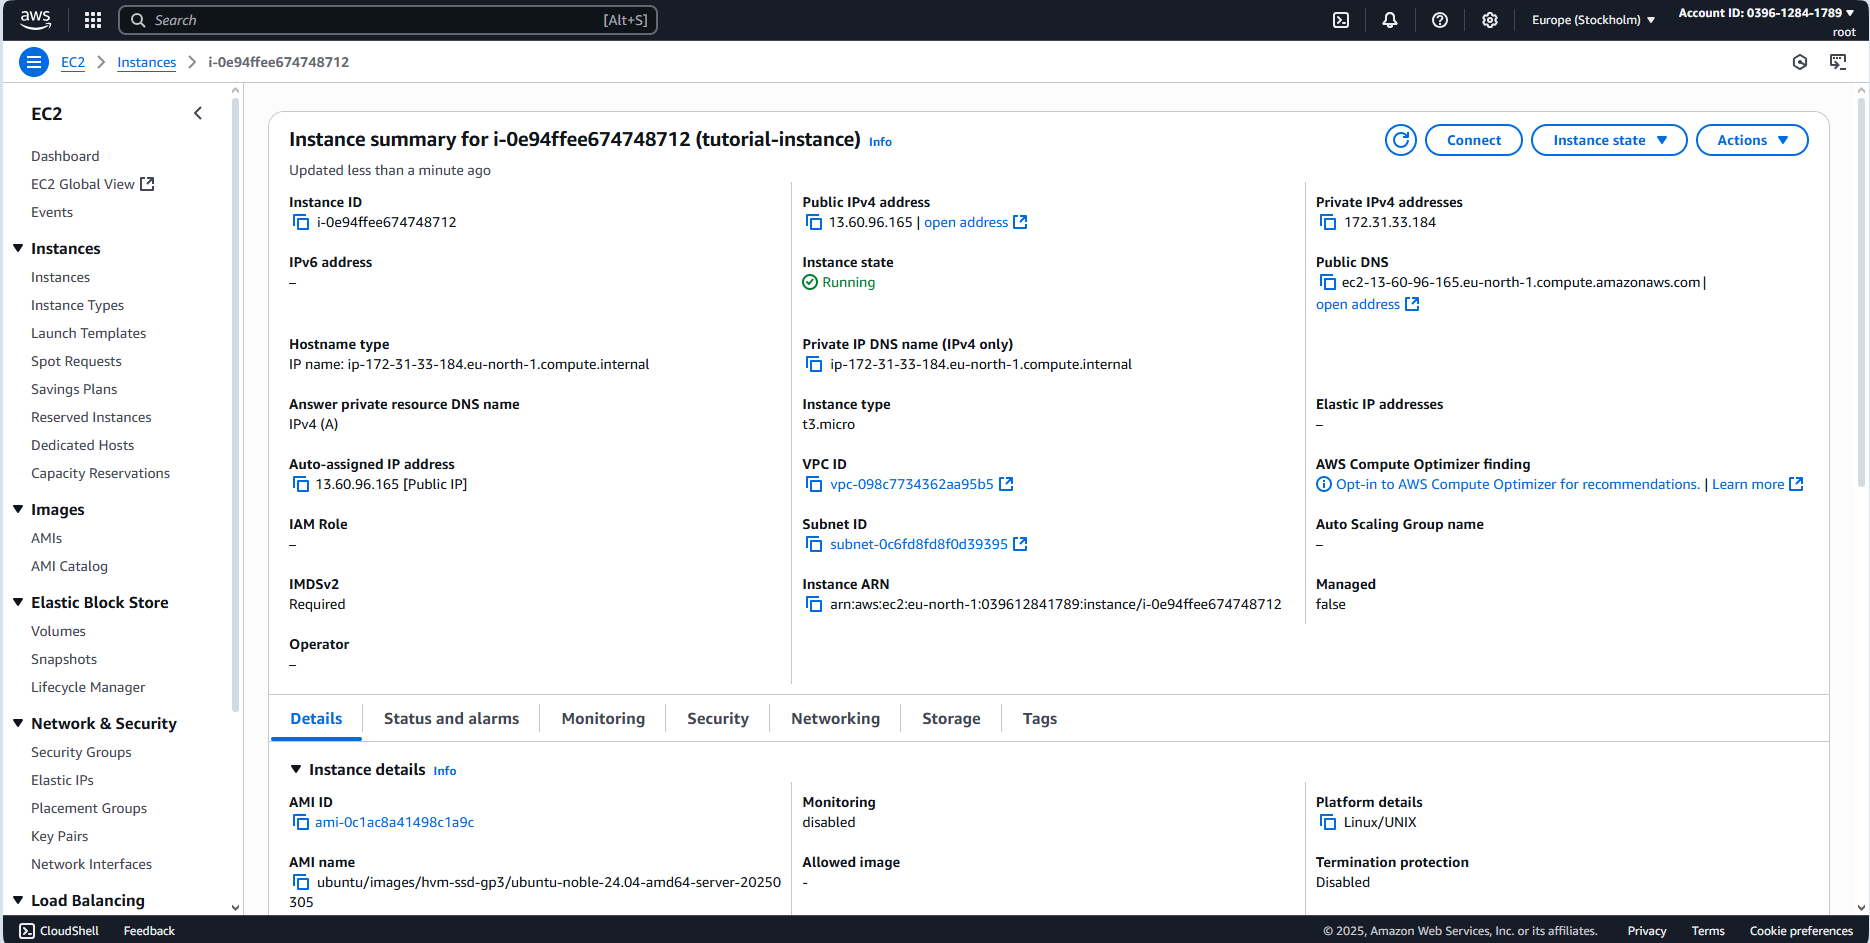1870x943 pixels.
Task: Open the vpc-098c7734362aa95b5 link
Action: (911, 484)
